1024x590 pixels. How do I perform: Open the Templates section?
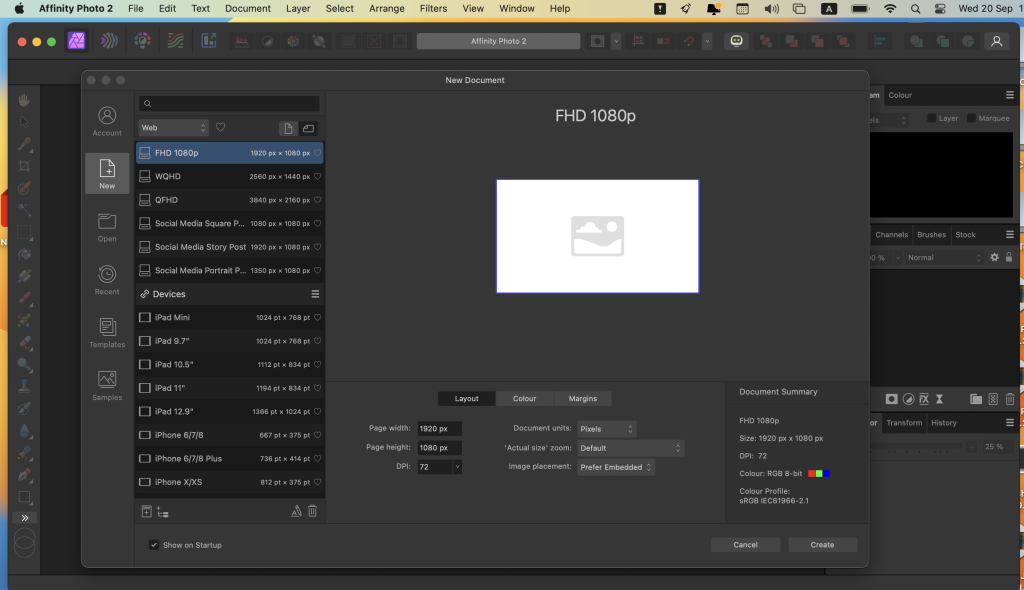tap(107, 333)
